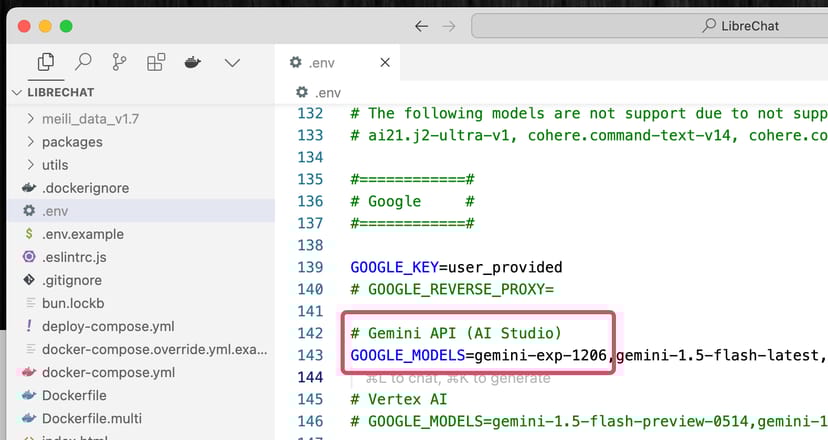
Task: Open the Dockerfile.multi file
Action: [92, 418]
